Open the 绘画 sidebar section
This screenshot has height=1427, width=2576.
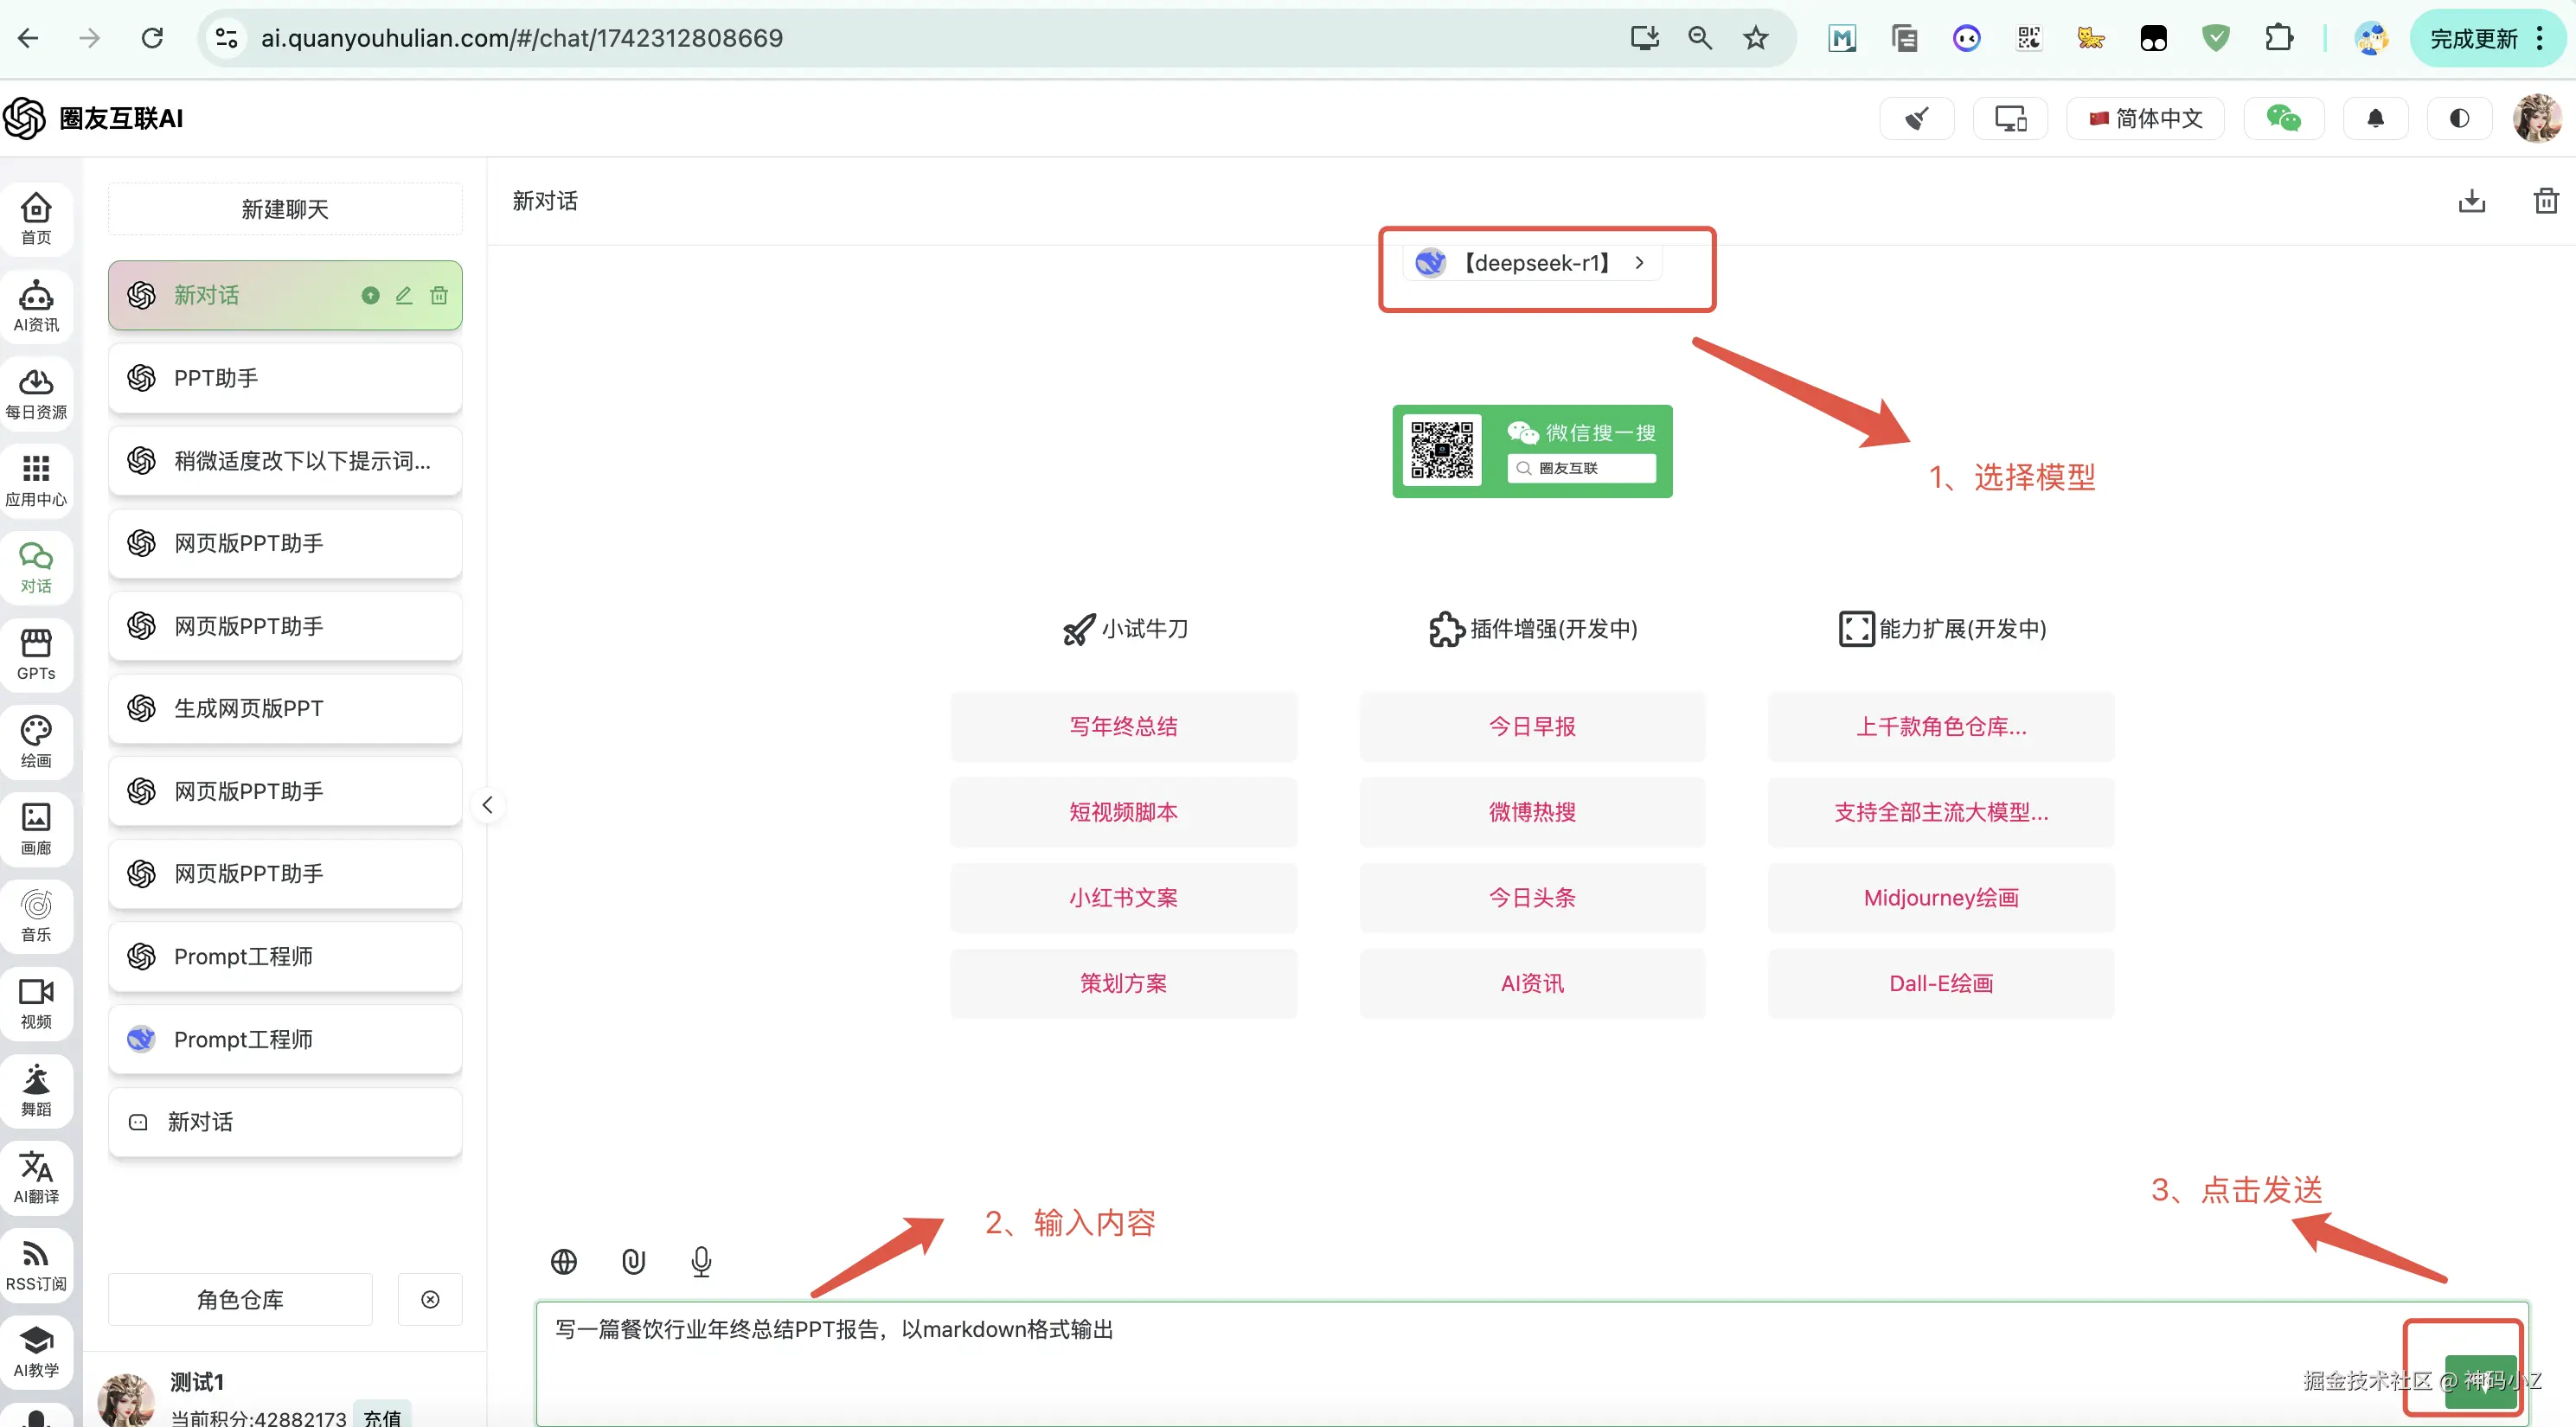pos(36,741)
